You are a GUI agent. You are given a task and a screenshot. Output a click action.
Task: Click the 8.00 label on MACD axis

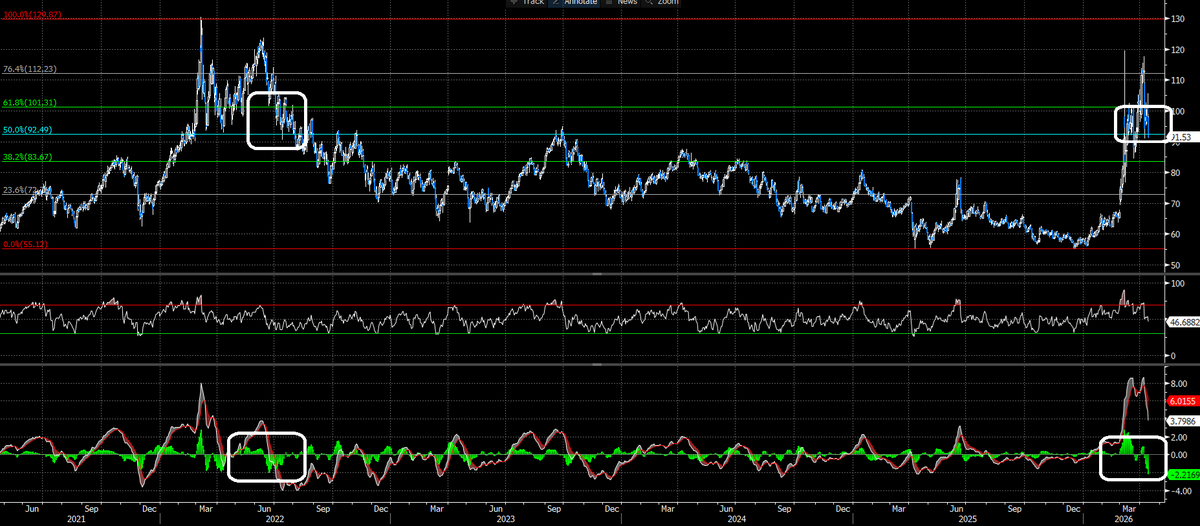[x=1179, y=383]
